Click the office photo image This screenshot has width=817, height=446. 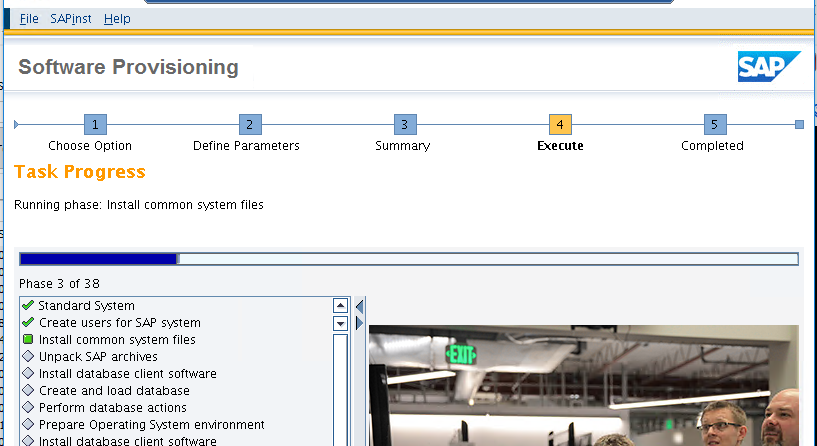[x=584, y=386]
